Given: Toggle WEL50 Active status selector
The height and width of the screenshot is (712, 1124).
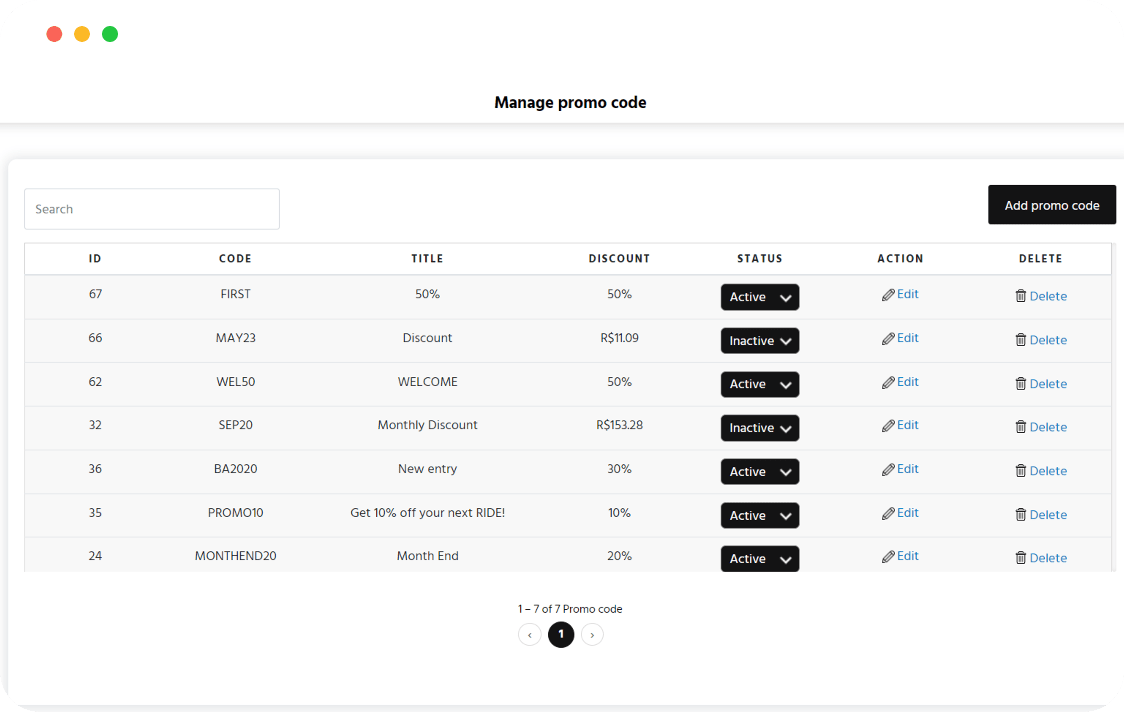Looking at the screenshot, I should pyautogui.click(x=760, y=384).
